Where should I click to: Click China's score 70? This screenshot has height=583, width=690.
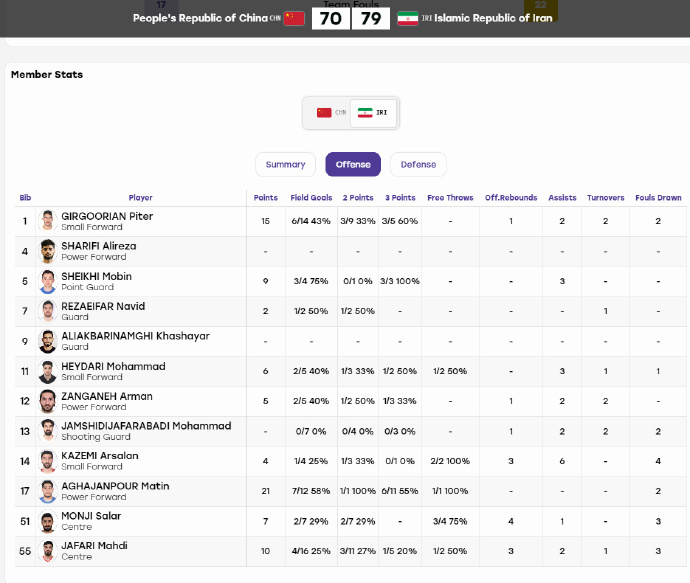(331, 18)
